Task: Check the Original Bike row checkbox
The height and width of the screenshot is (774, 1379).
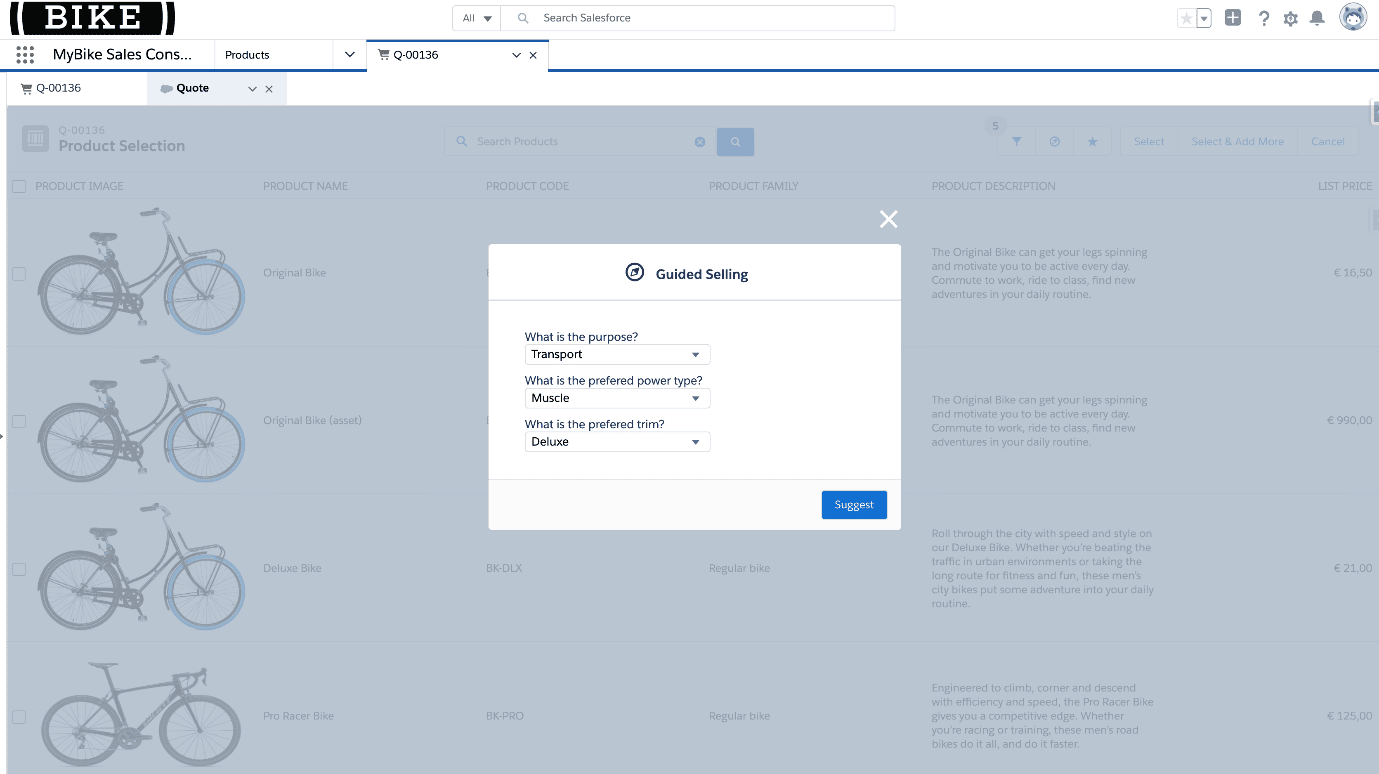Action: tap(19, 273)
